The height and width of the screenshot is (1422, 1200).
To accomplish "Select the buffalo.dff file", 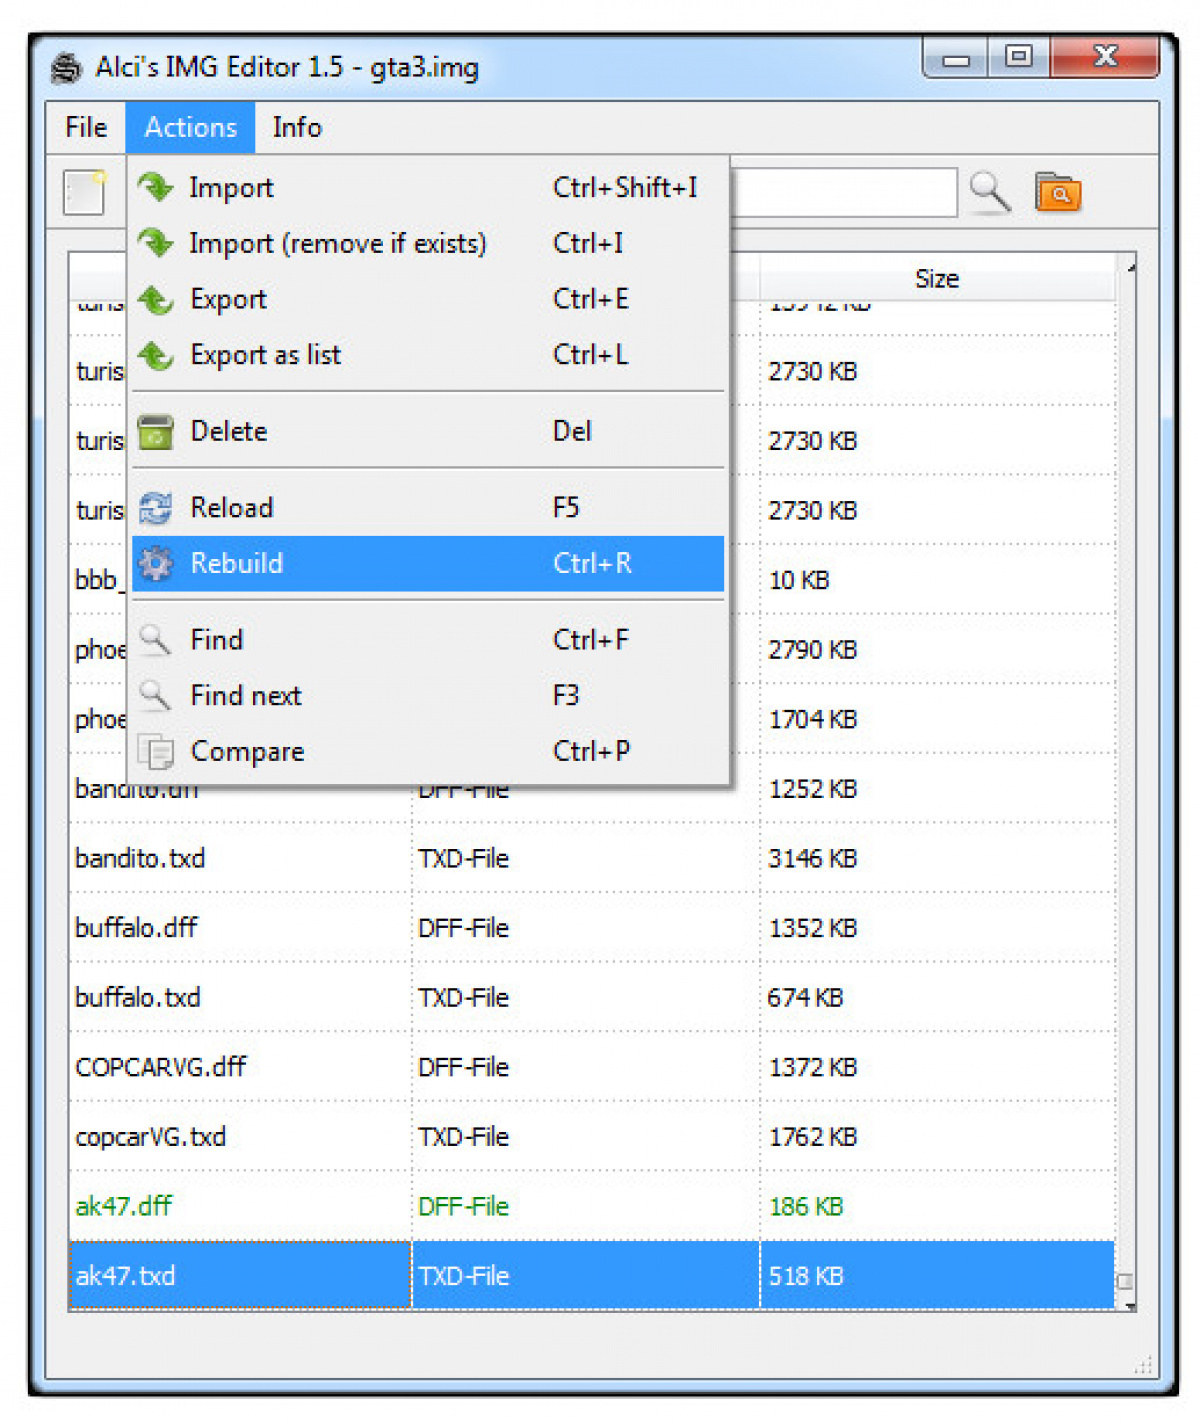I will point(591,928).
